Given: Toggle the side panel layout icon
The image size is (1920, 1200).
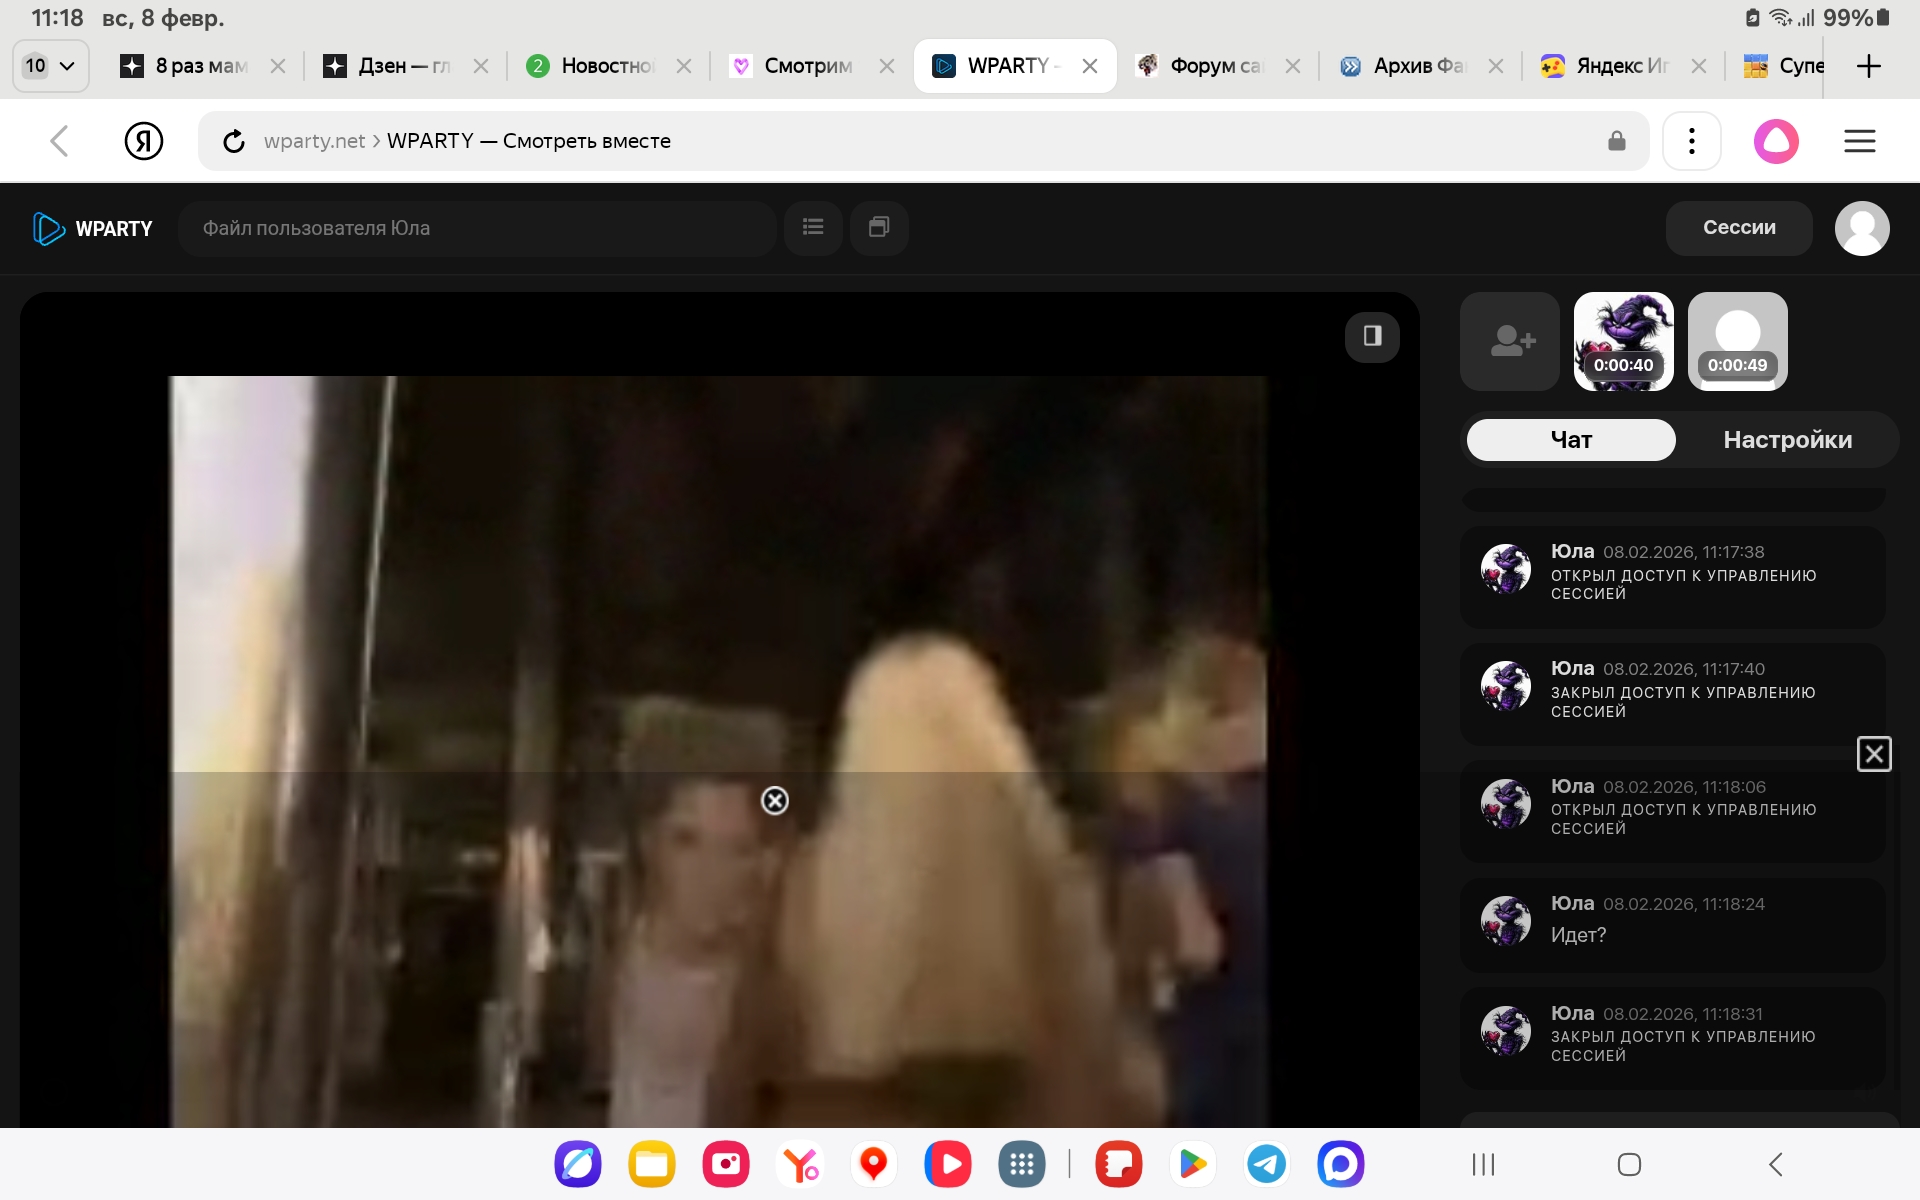Looking at the screenshot, I should 1372,336.
